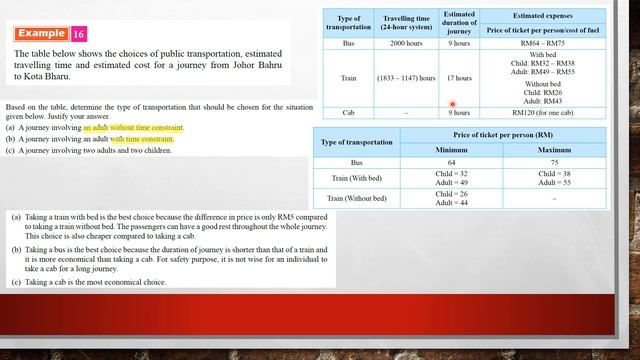Image resolution: width=640 pixels, height=360 pixels.
Task: Click the "2000 hours" cell in Bus row
Action: (406, 43)
